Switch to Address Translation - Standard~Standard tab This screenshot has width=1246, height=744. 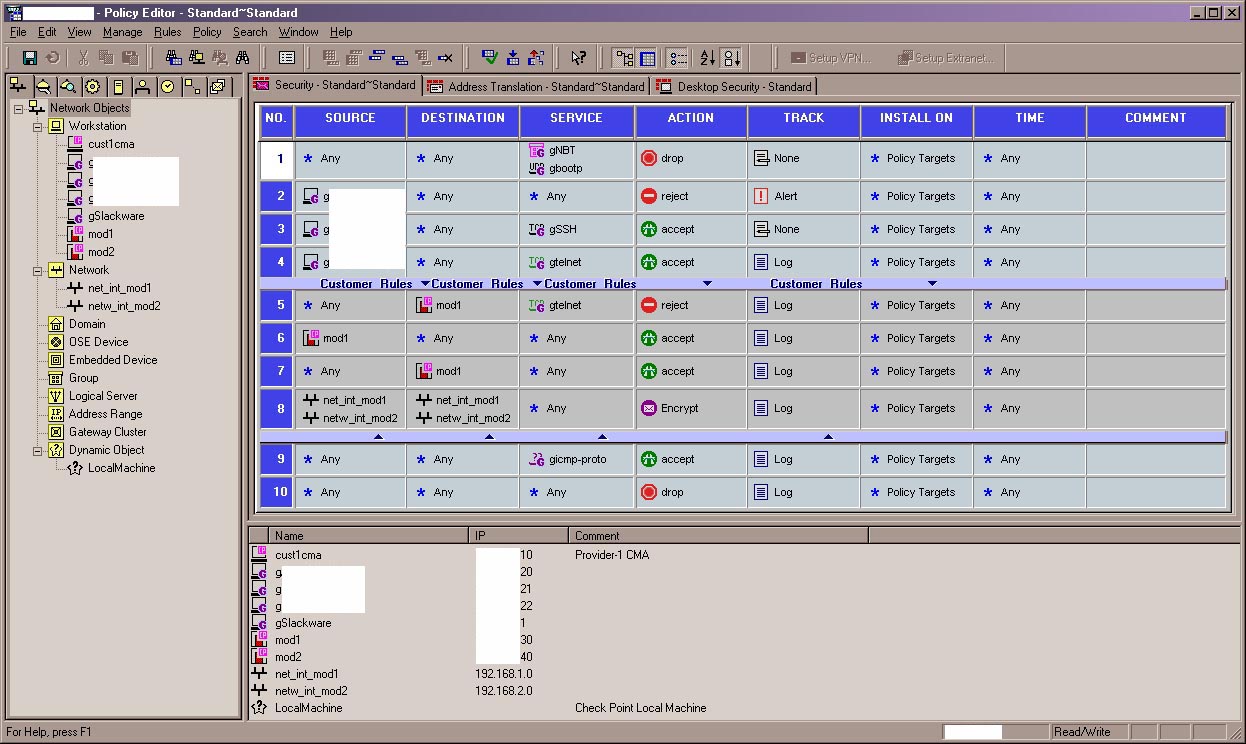coord(536,87)
